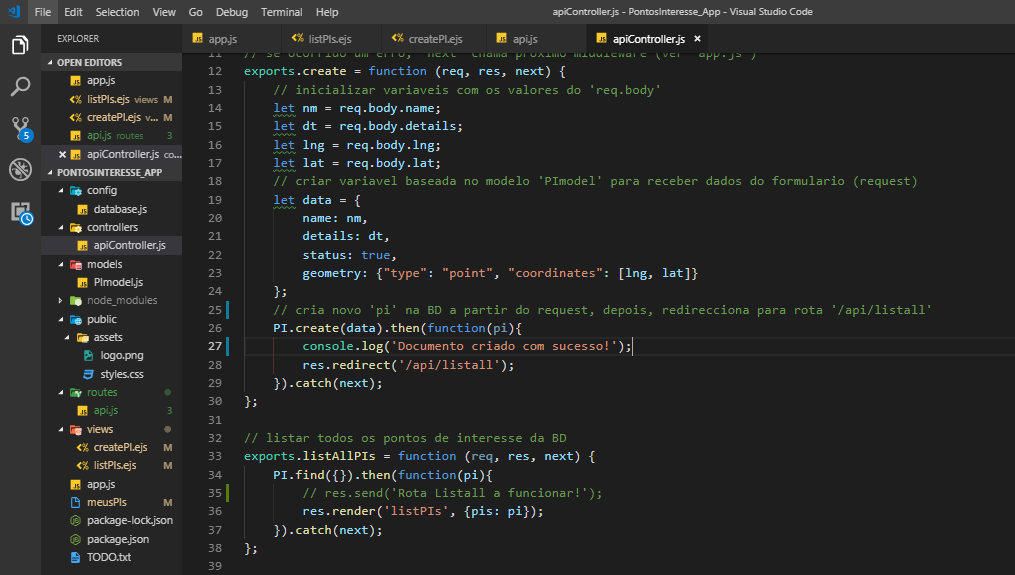Open the TODO.txt file

[108, 557]
